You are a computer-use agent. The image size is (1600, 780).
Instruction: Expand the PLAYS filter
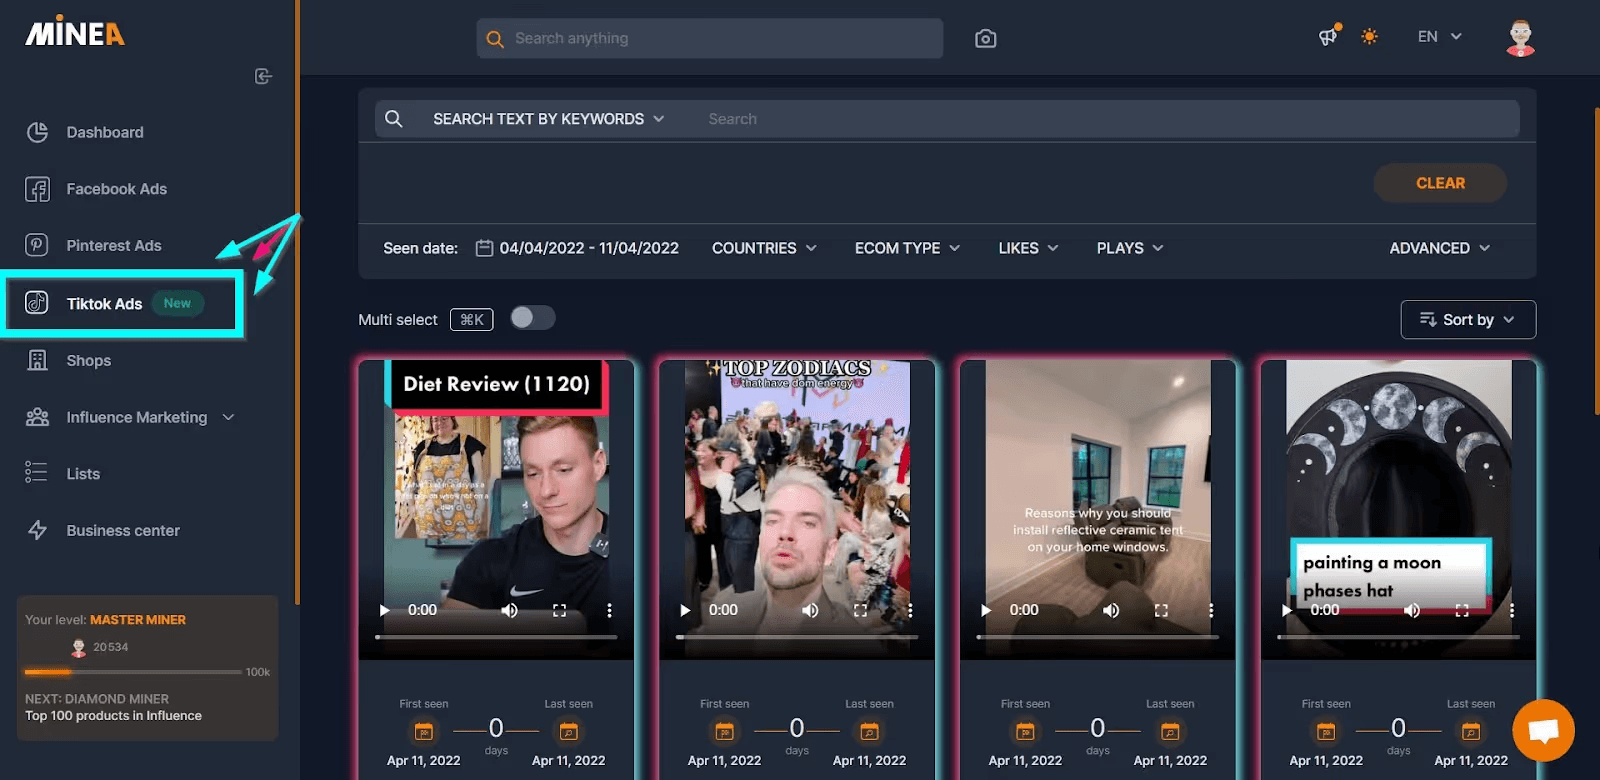coord(1130,248)
